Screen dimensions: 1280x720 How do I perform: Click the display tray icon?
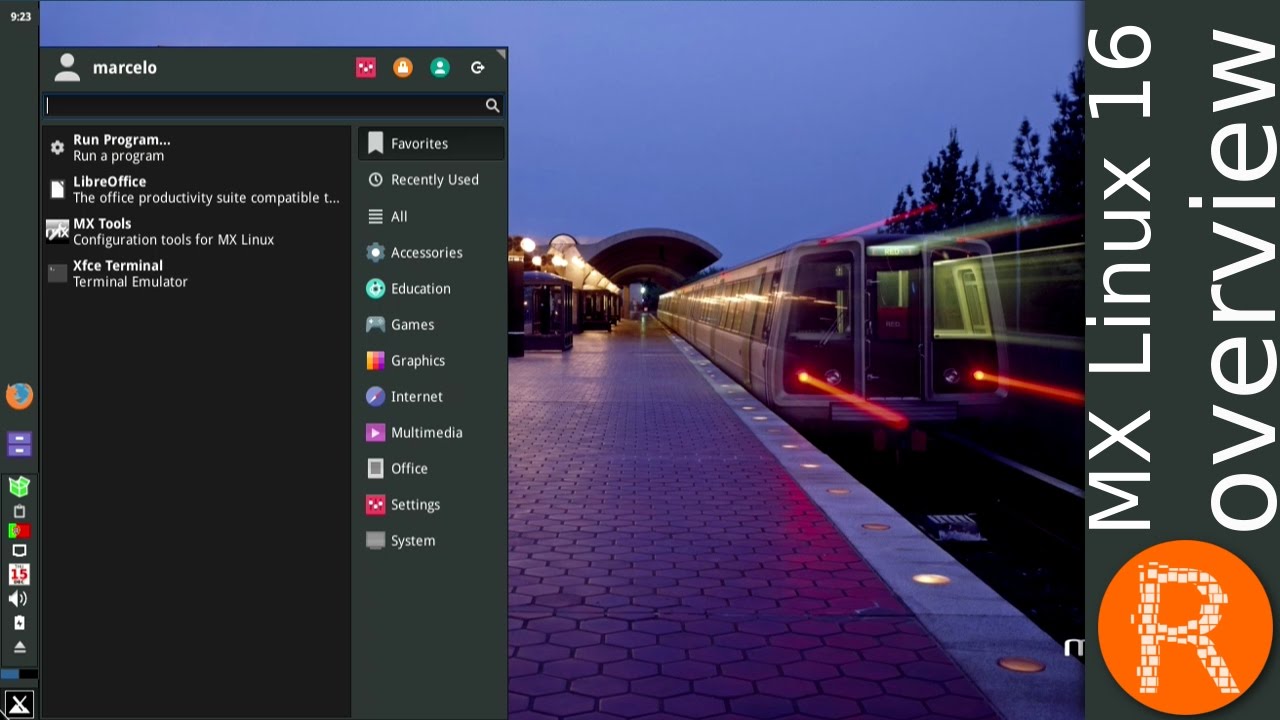click(x=19, y=551)
